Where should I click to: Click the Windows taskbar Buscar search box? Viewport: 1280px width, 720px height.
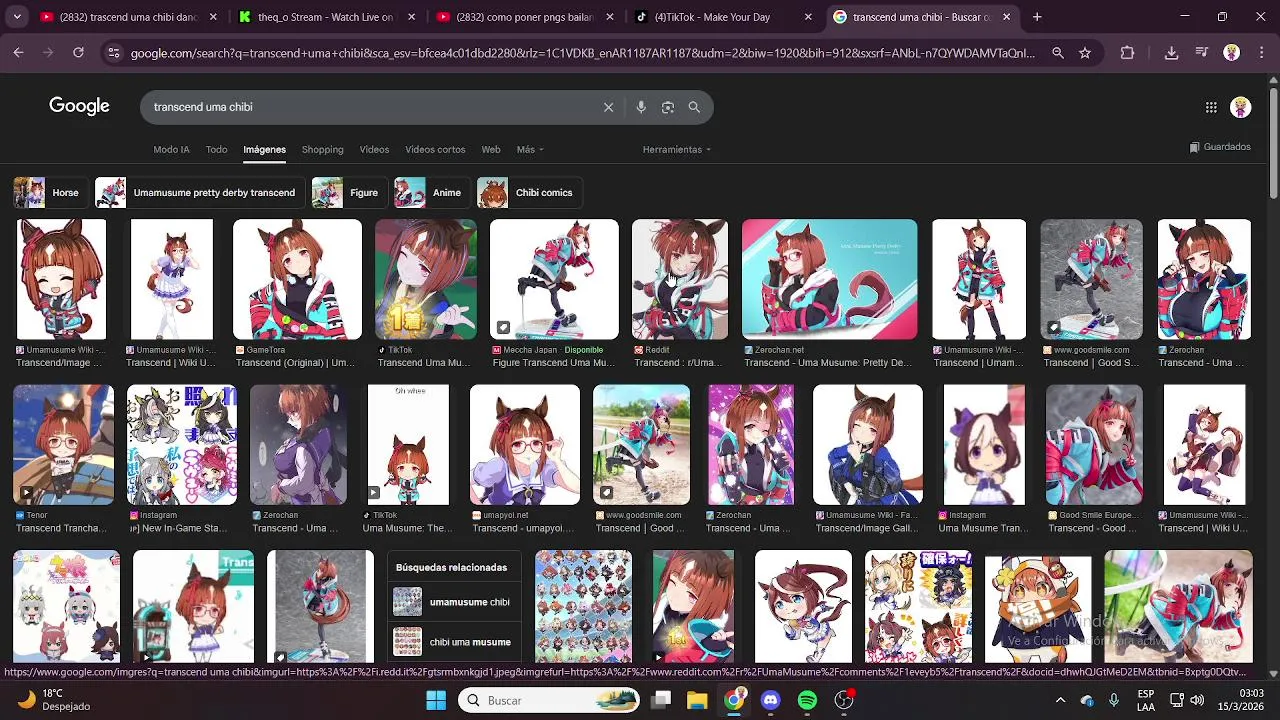click(x=549, y=700)
